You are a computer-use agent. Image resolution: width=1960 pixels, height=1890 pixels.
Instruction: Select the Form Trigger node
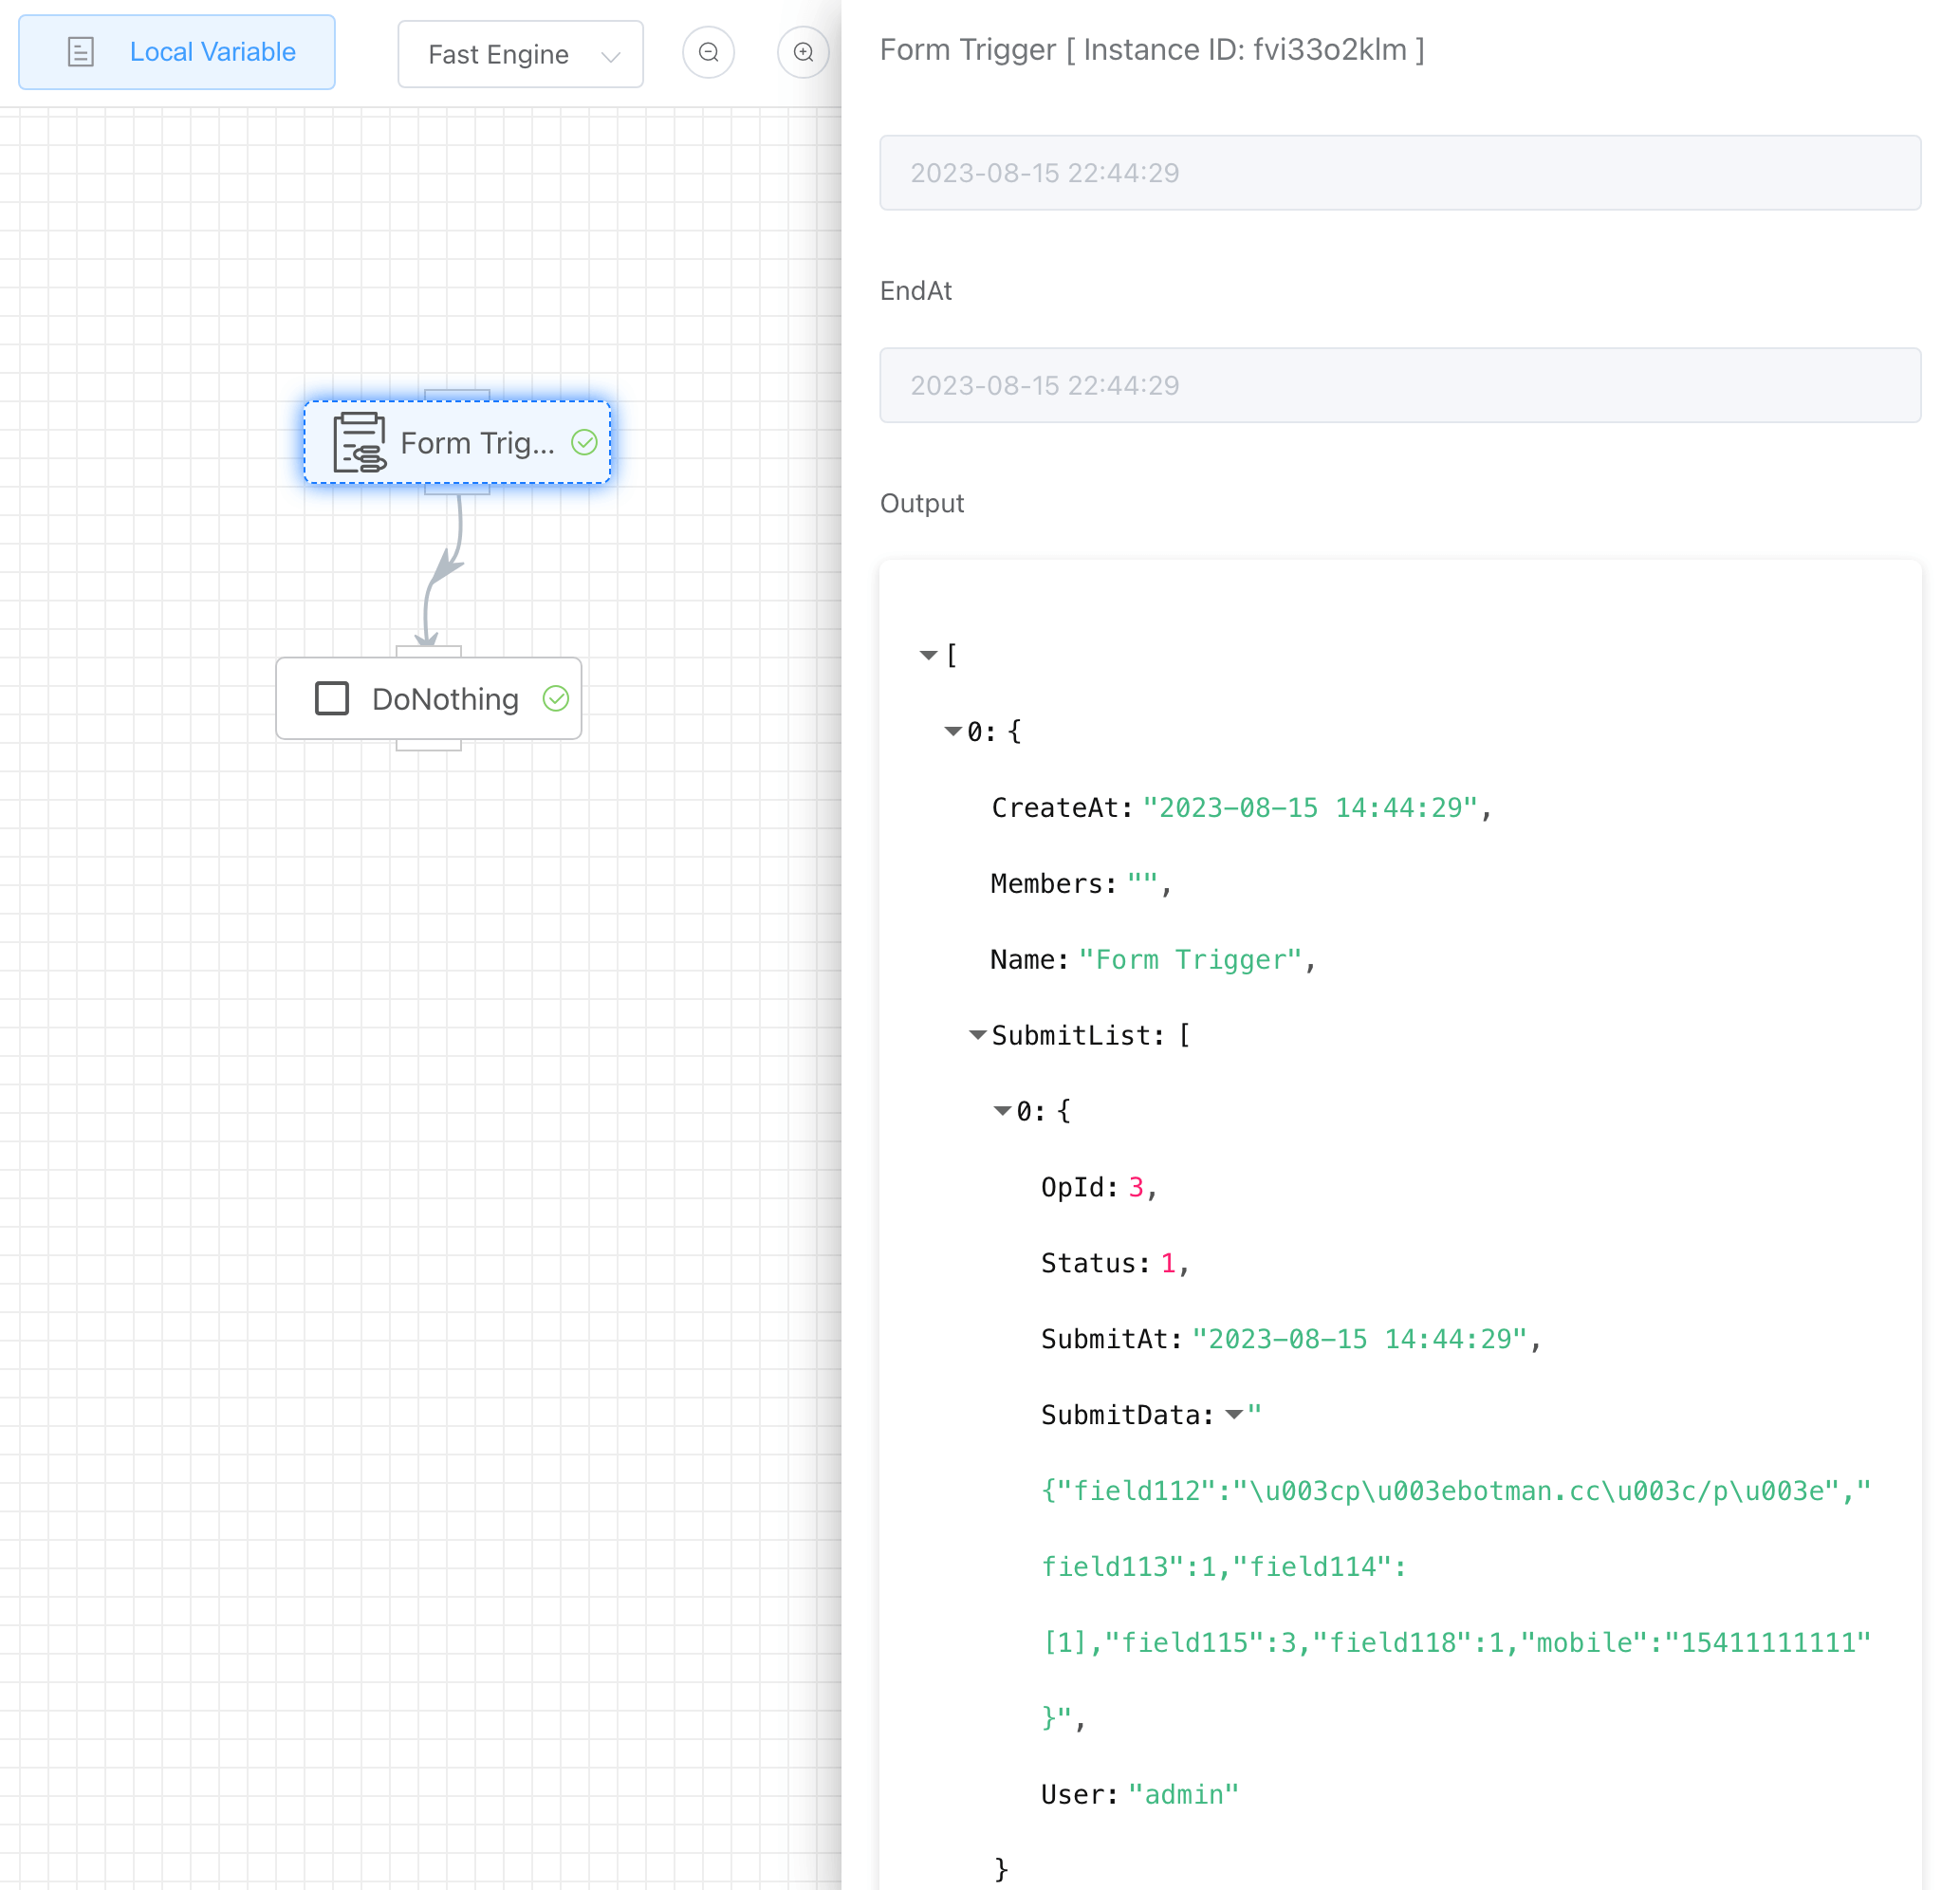coord(457,442)
